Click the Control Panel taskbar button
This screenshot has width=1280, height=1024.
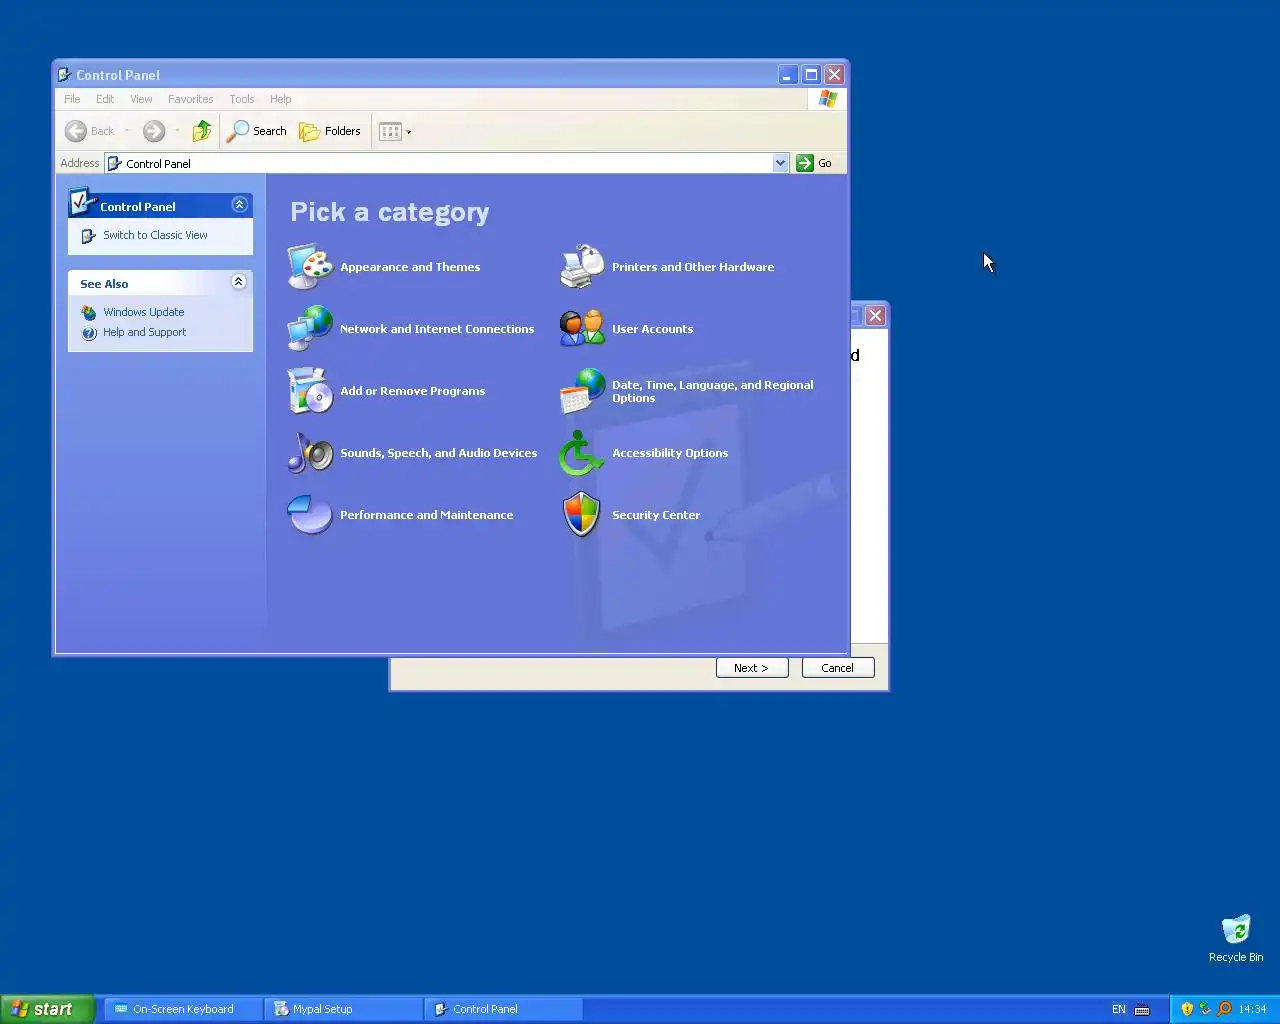[504, 1009]
